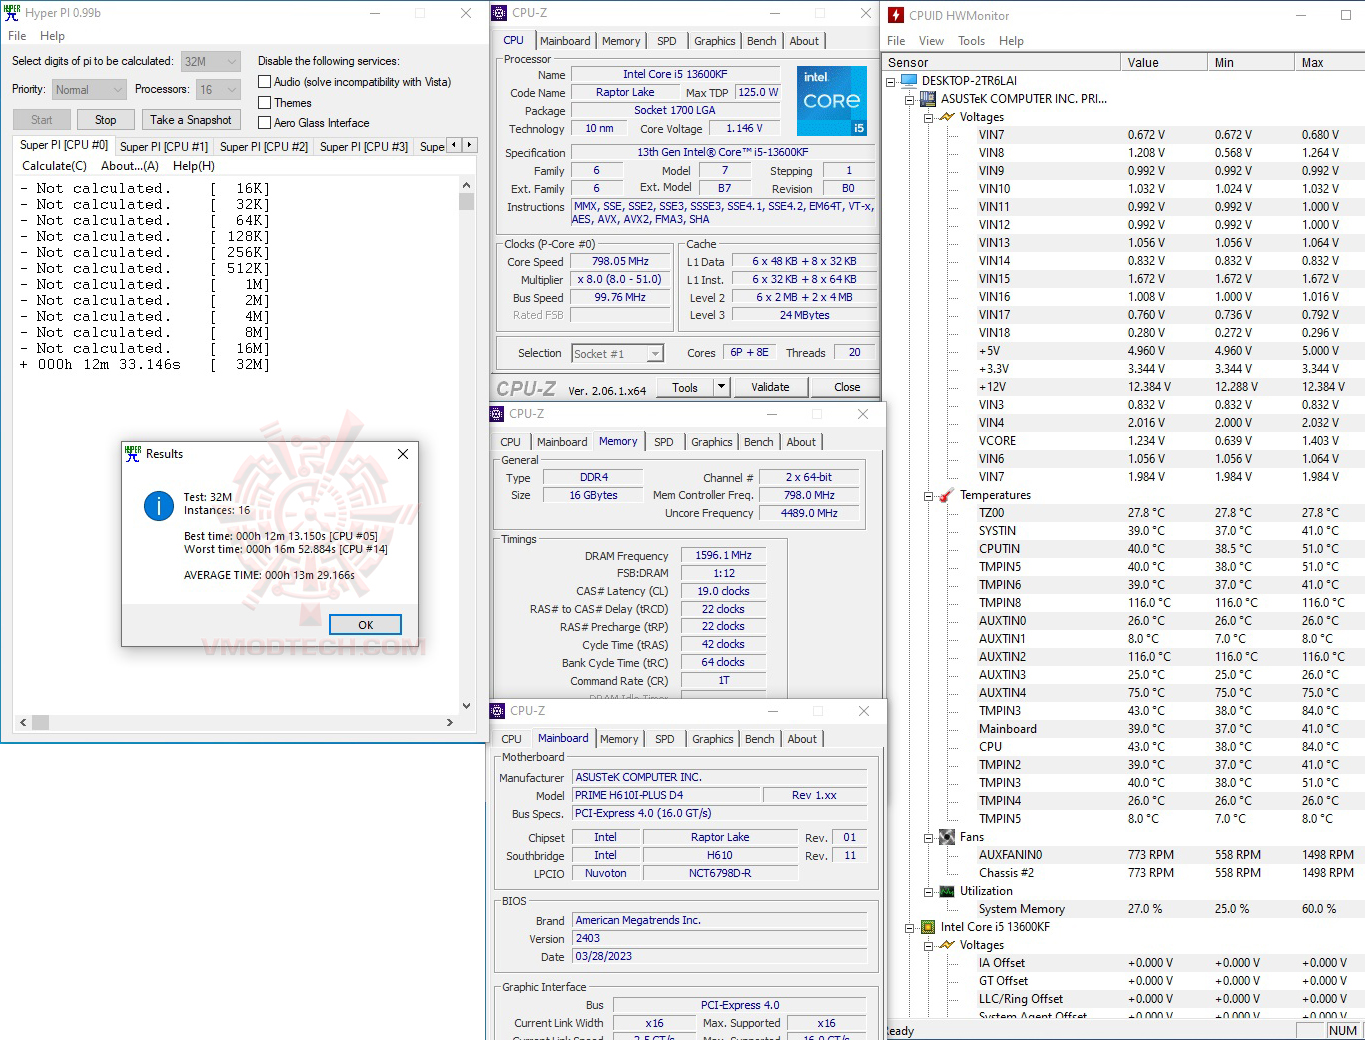Click OK in the Results dialog
1365x1040 pixels.
pos(365,625)
